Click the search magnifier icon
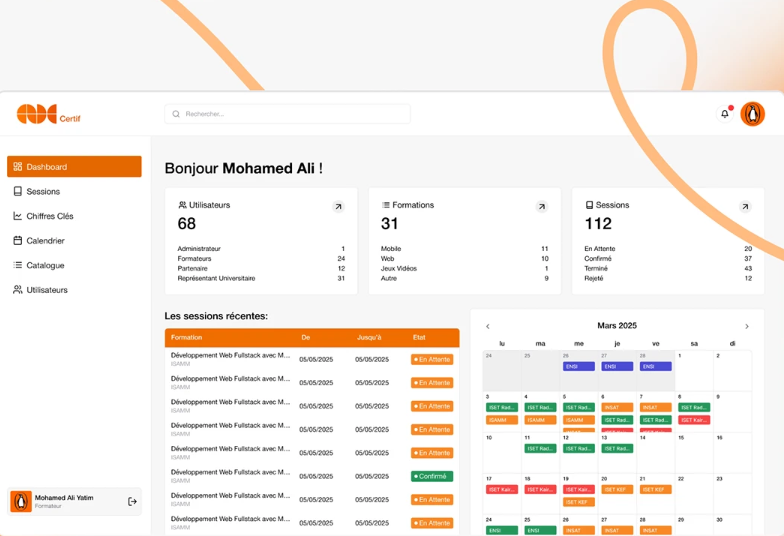Viewport: 784px width, 536px height. 176,114
